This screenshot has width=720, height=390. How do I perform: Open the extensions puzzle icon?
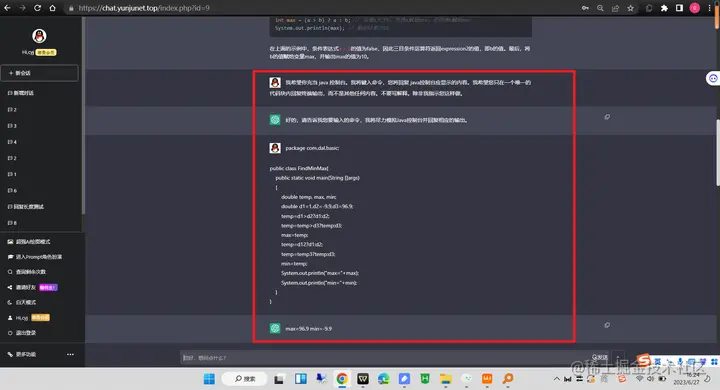[664, 8]
